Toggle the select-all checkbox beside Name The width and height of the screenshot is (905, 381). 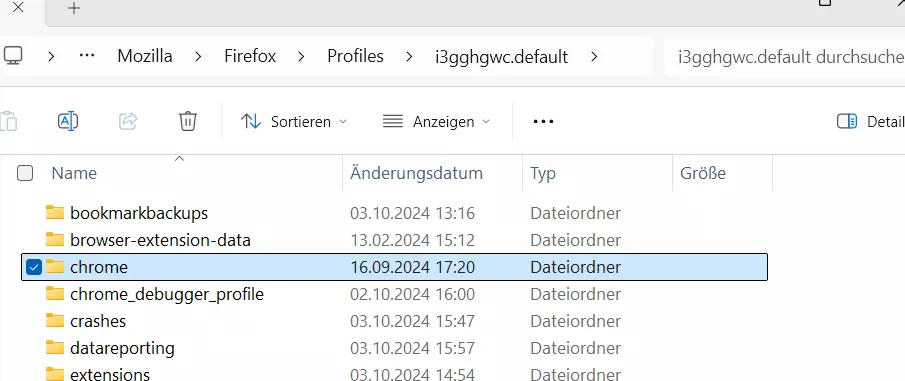coord(25,173)
